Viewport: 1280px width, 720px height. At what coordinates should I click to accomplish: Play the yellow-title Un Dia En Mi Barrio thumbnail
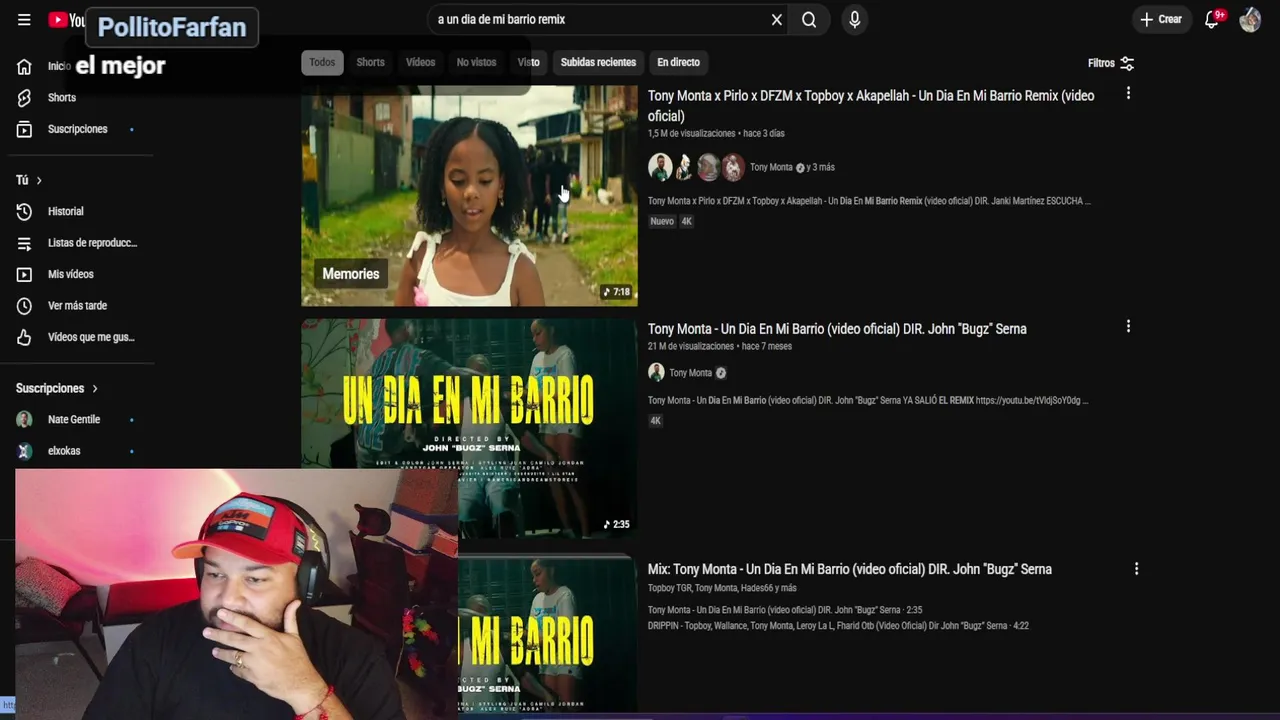pyautogui.click(x=469, y=427)
